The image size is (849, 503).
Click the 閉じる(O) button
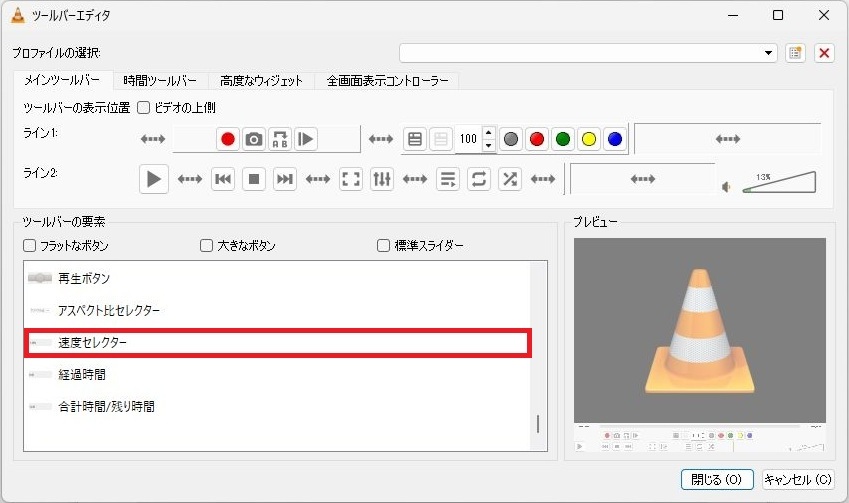[x=717, y=479]
